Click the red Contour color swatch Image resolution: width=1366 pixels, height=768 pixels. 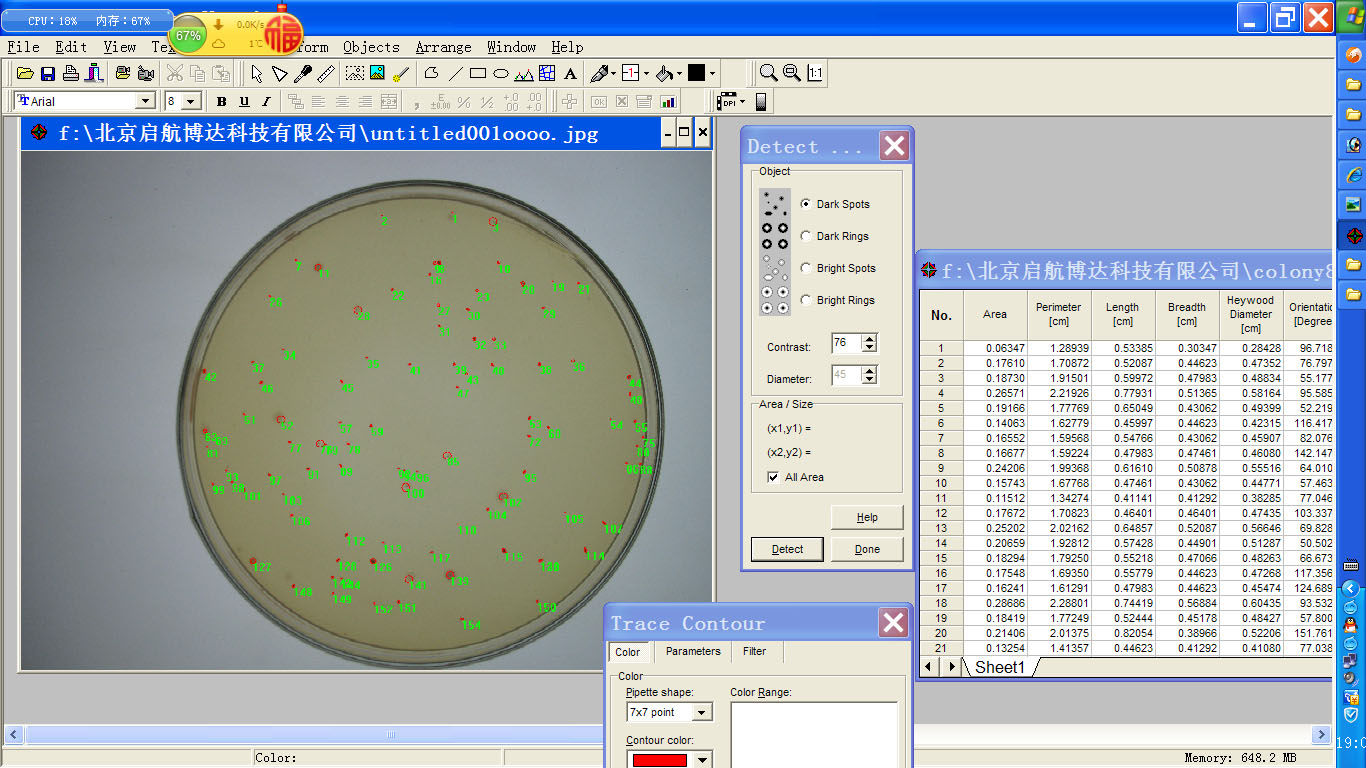(659, 760)
